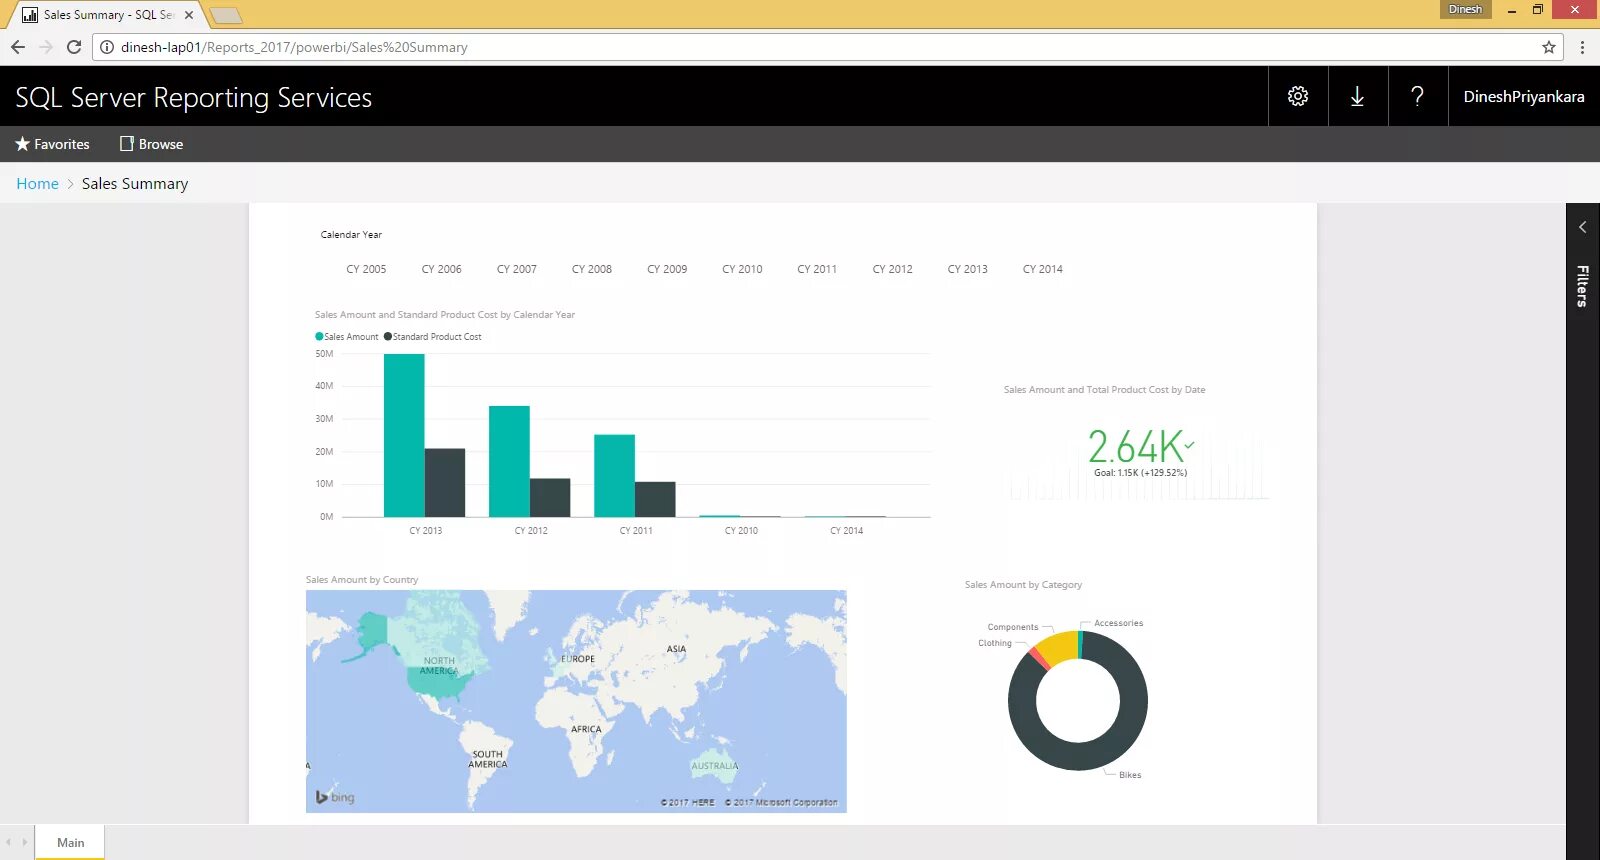Select CY 2013 Sales Amount teal bar

404,435
